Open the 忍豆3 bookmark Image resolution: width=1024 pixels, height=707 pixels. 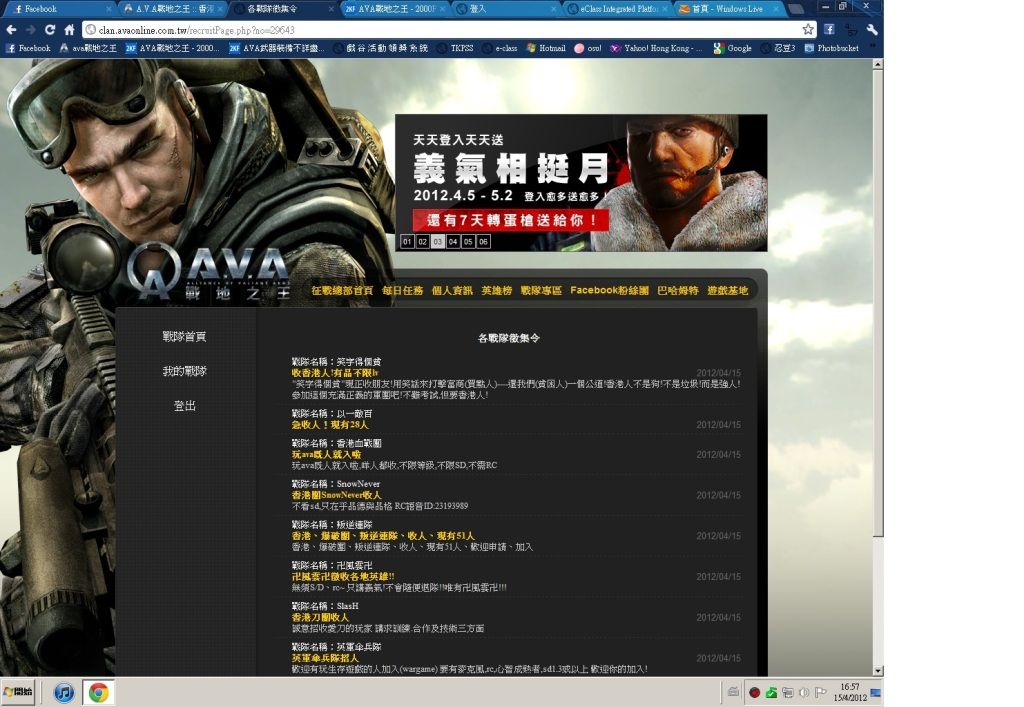[x=778, y=48]
